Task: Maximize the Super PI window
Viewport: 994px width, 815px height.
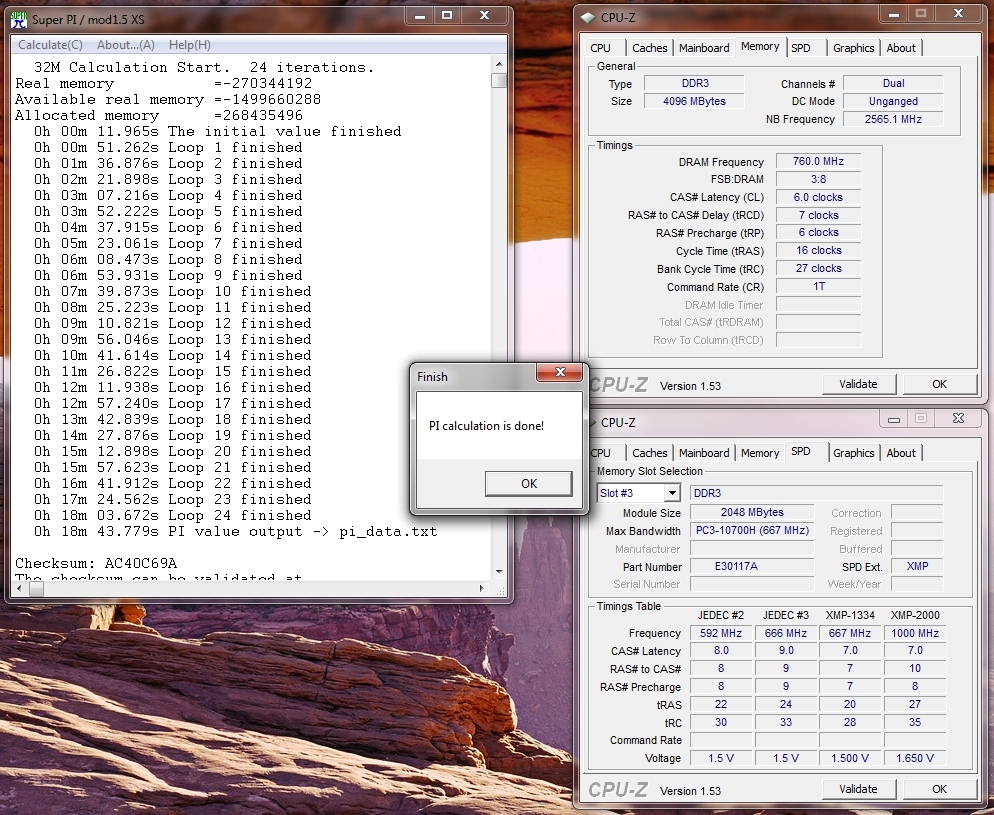Action: click(x=447, y=15)
